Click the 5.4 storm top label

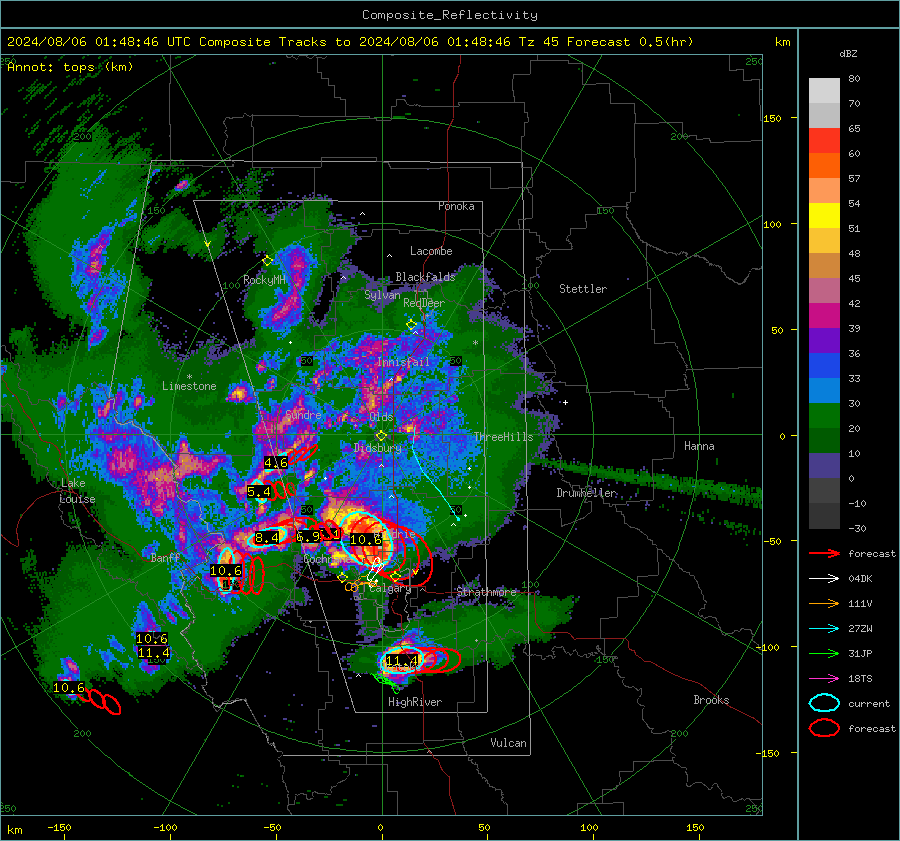click(259, 492)
